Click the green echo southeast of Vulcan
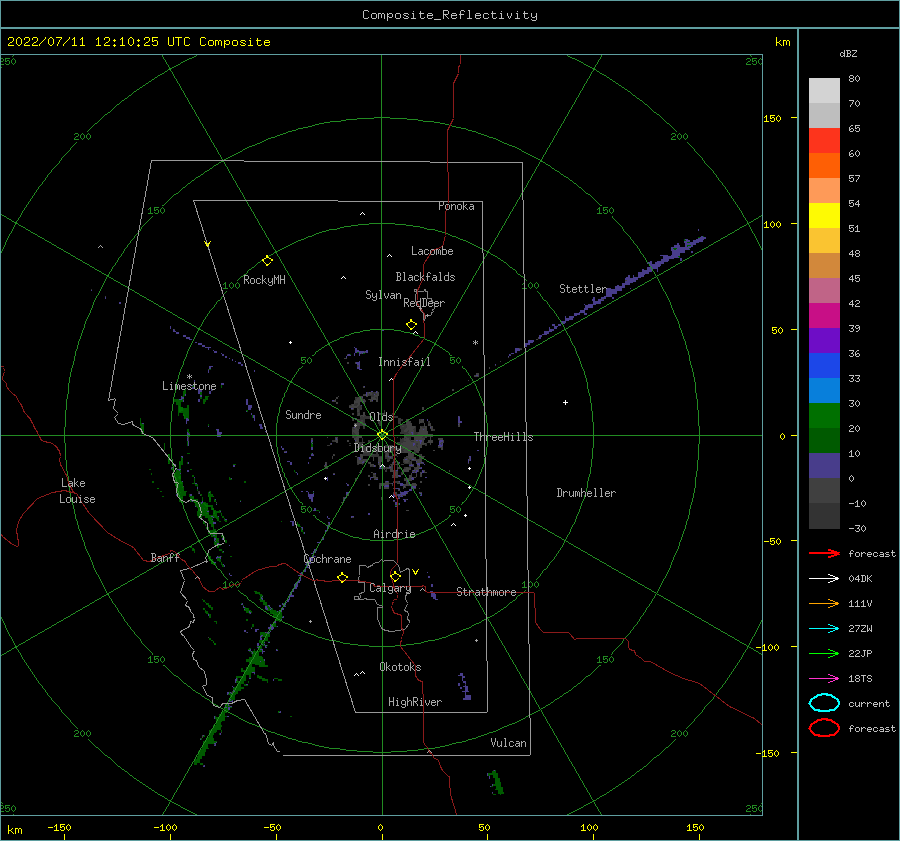 pos(496,782)
